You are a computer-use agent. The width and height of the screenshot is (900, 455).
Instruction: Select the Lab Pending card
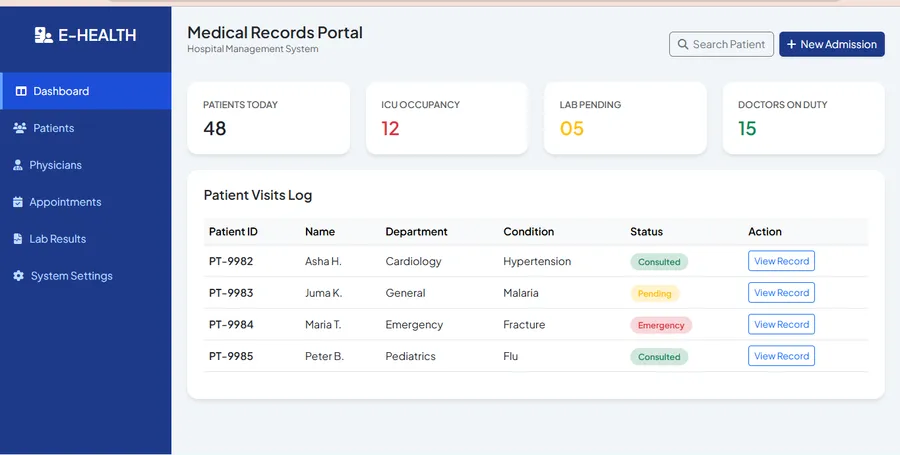coord(625,118)
